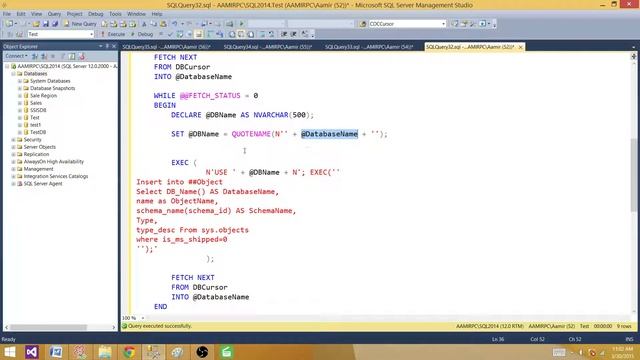The width and height of the screenshot is (640, 360).
Task: Select the Test database tree item
Action: click(x=35, y=118)
